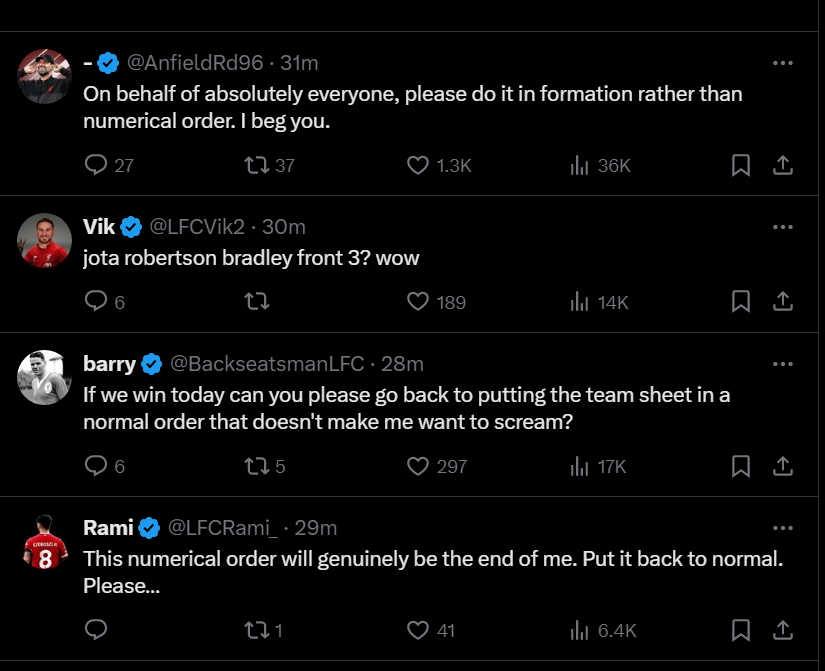Bookmark AnfieldRd96's tweet

point(741,165)
